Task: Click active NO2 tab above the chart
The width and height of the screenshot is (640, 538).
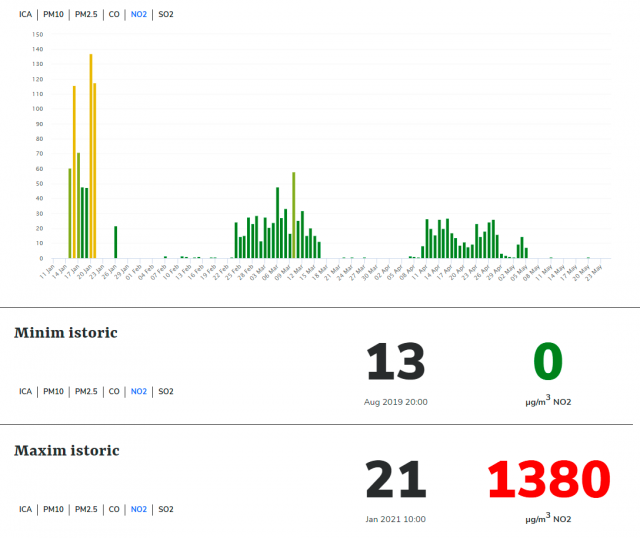Action: tap(139, 15)
